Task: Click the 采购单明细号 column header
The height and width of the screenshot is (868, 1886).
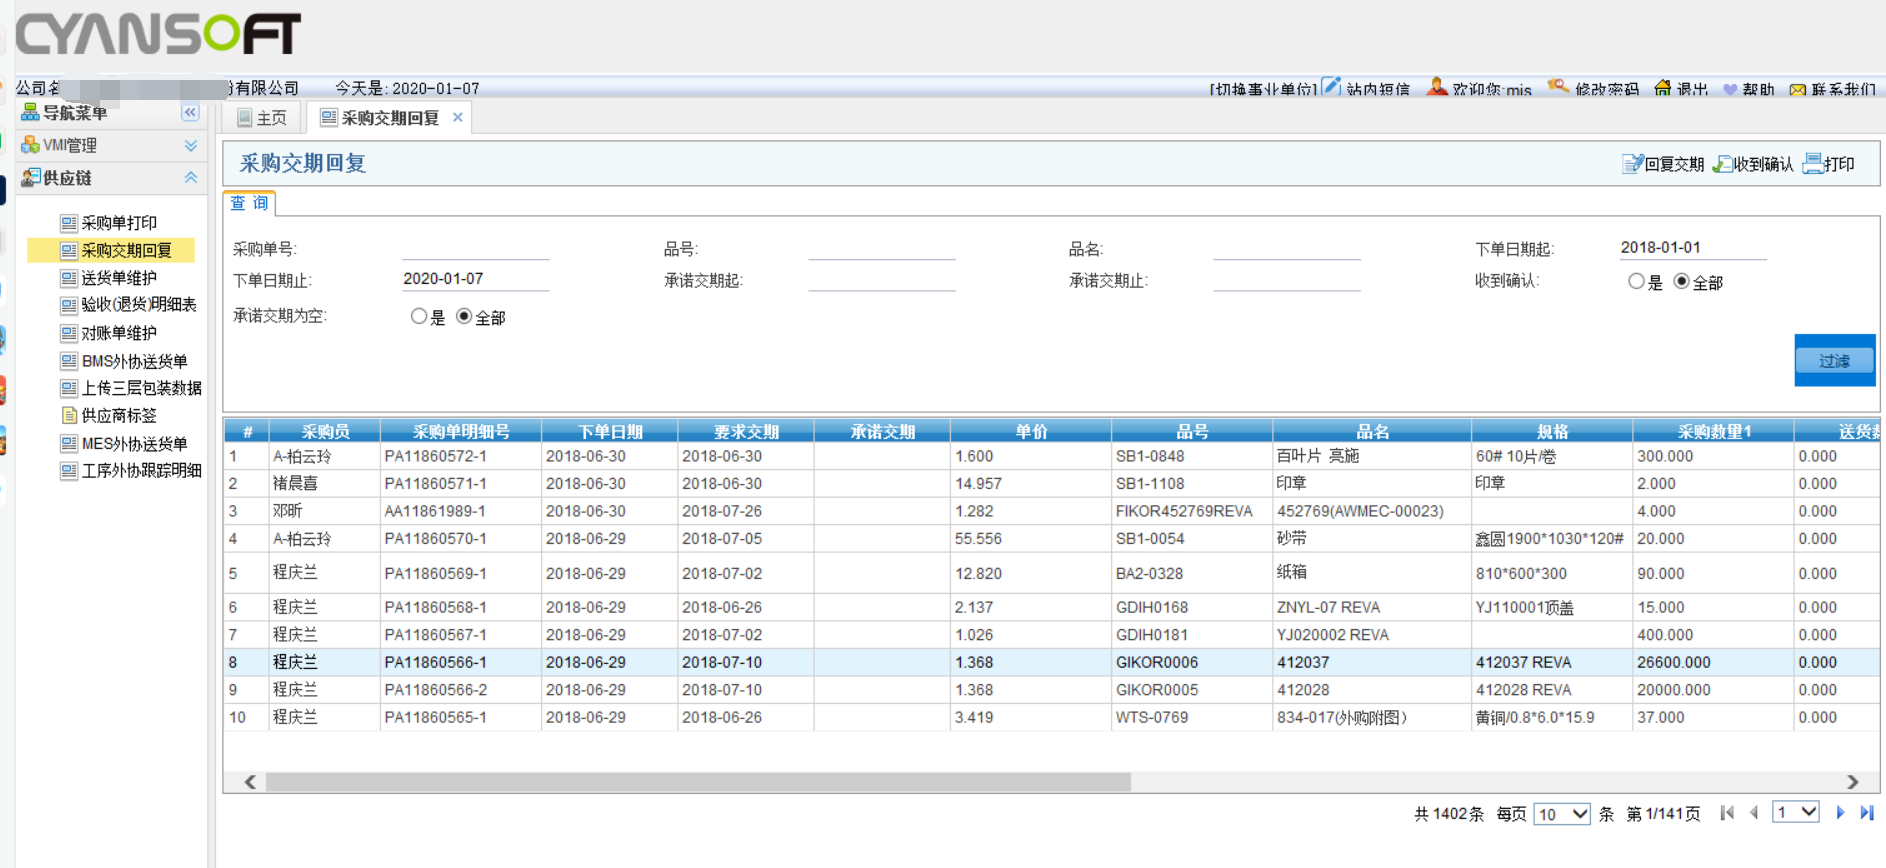Action: 461,431
